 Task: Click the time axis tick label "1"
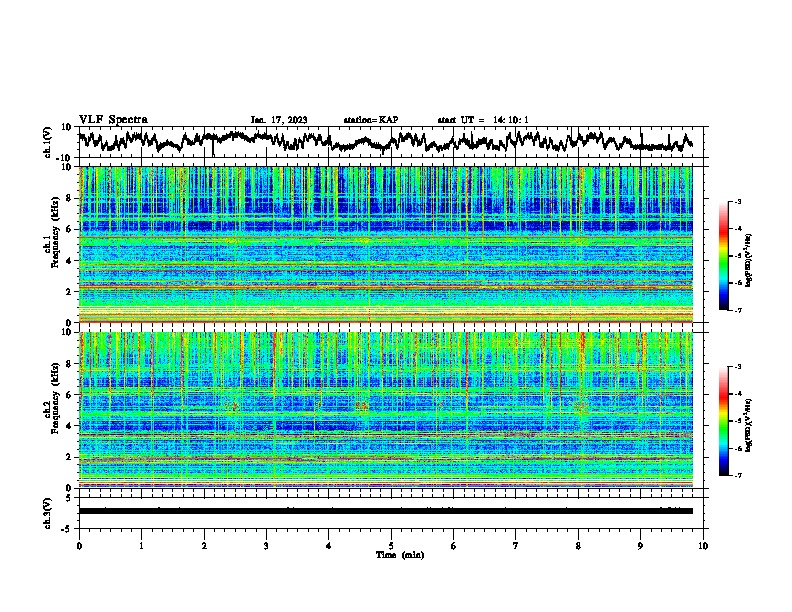pyautogui.click(x=141, y=546)
